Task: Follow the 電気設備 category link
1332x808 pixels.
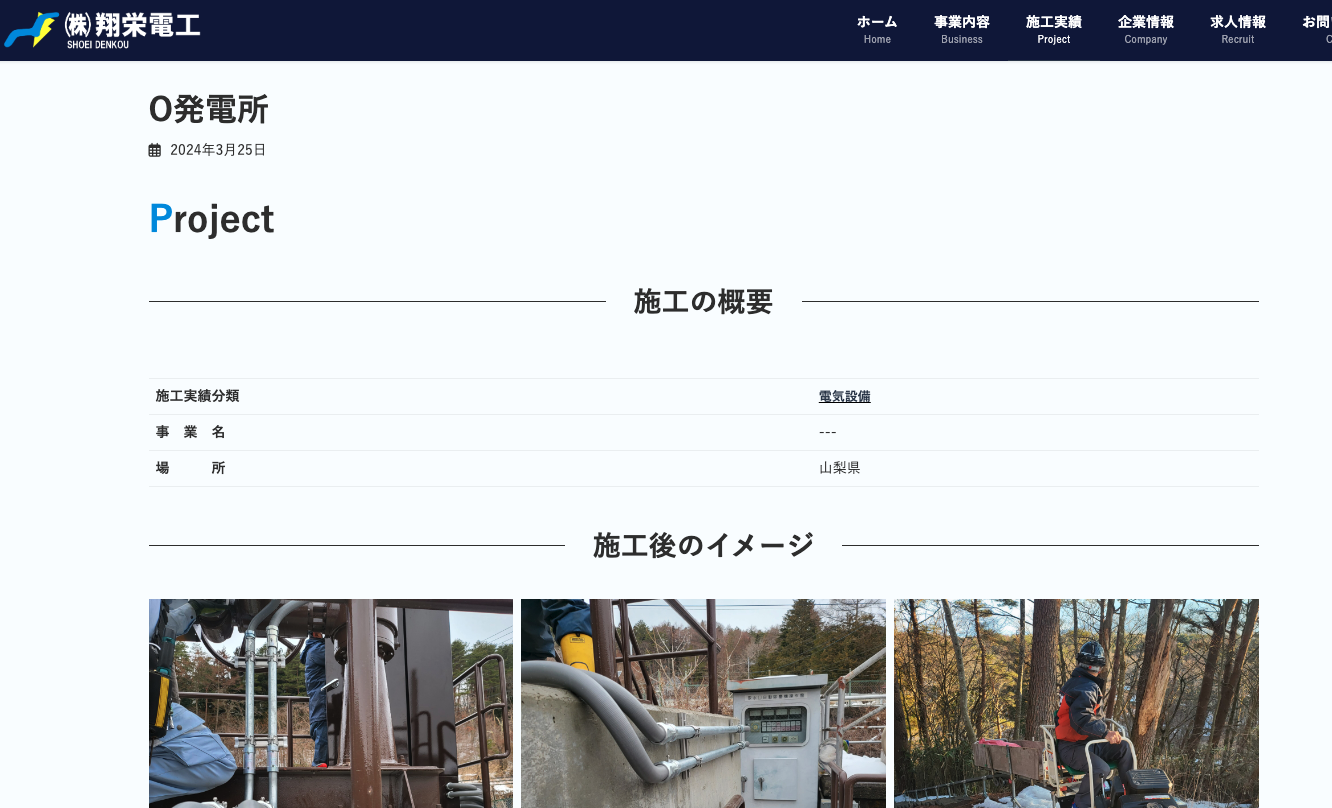Action: click(x=844, y=396)
